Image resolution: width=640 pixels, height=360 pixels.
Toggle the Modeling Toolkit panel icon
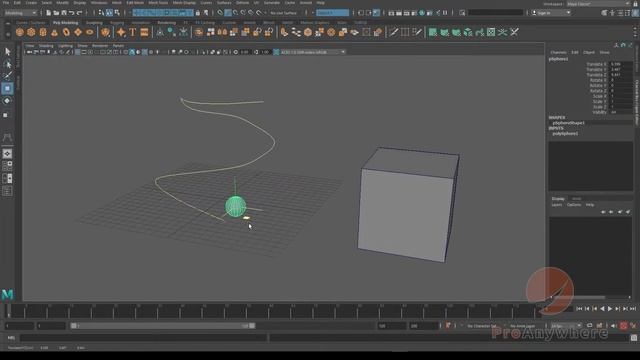click(604, 13)
